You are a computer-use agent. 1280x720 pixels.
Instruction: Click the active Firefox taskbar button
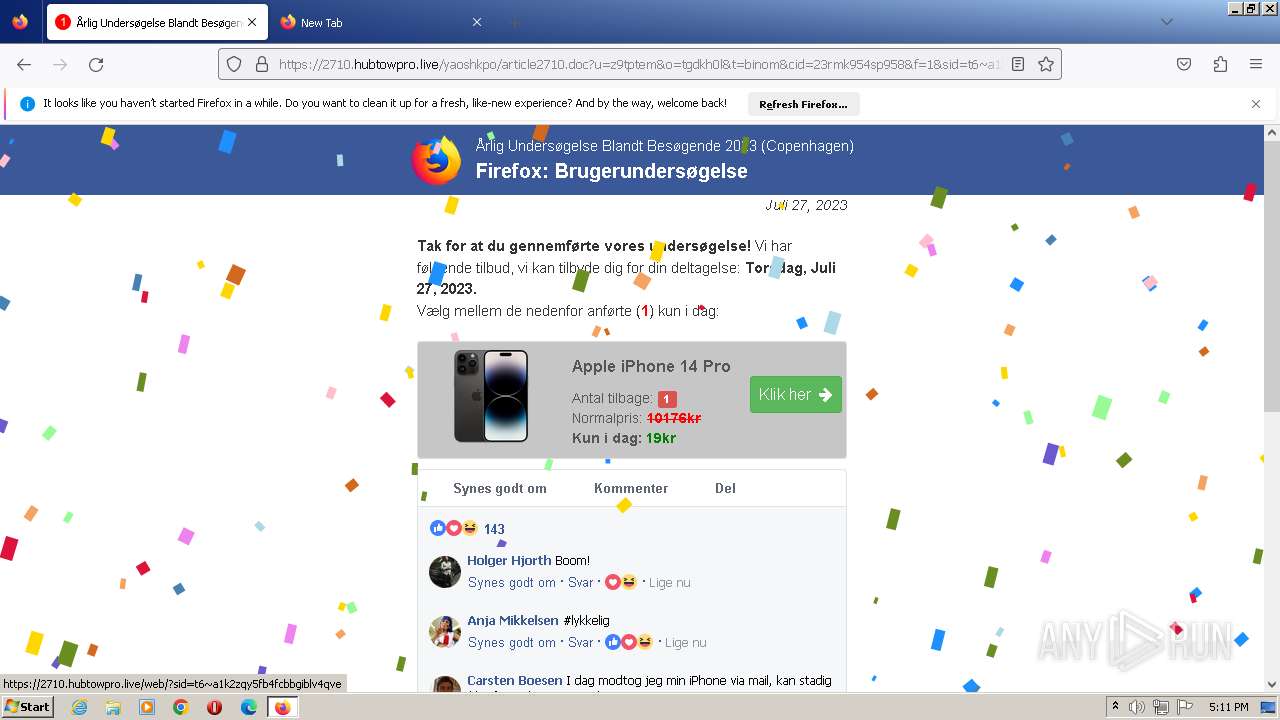[x=283, y=707]
